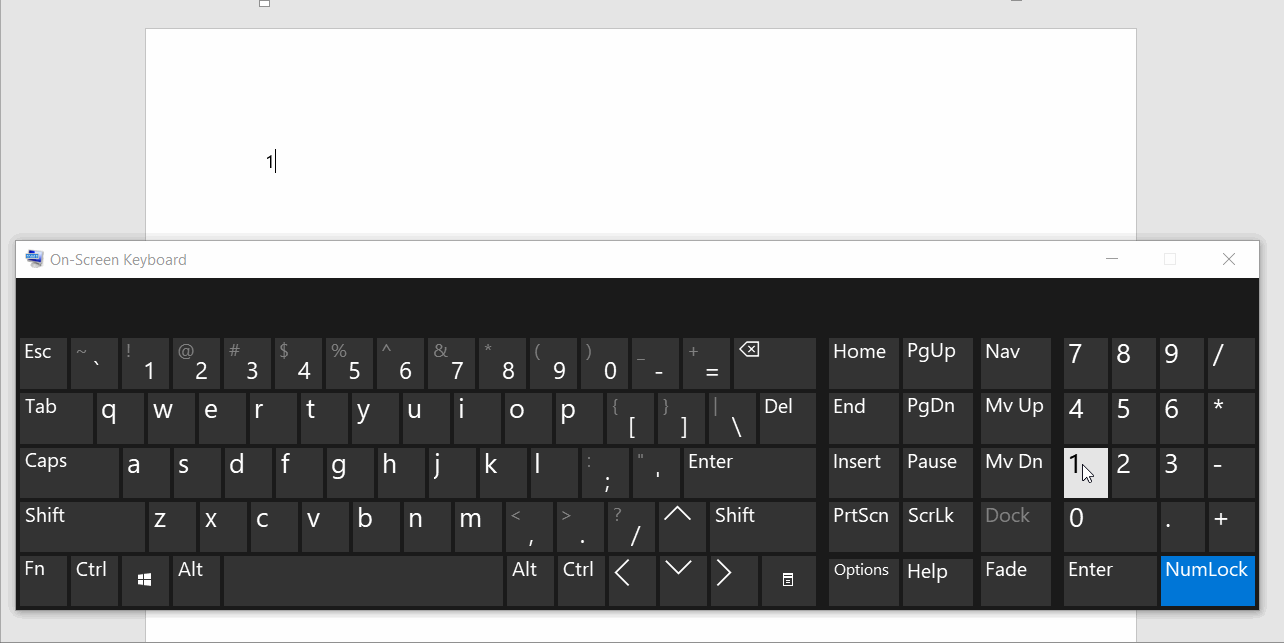Switch to the Nav key layout
The width and height of the screenshot is (1284, 643).
click(1014, 362)
